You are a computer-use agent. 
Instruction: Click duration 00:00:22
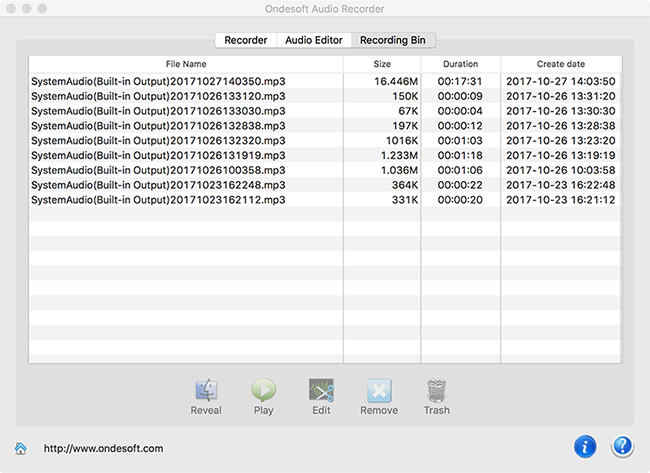460,185
